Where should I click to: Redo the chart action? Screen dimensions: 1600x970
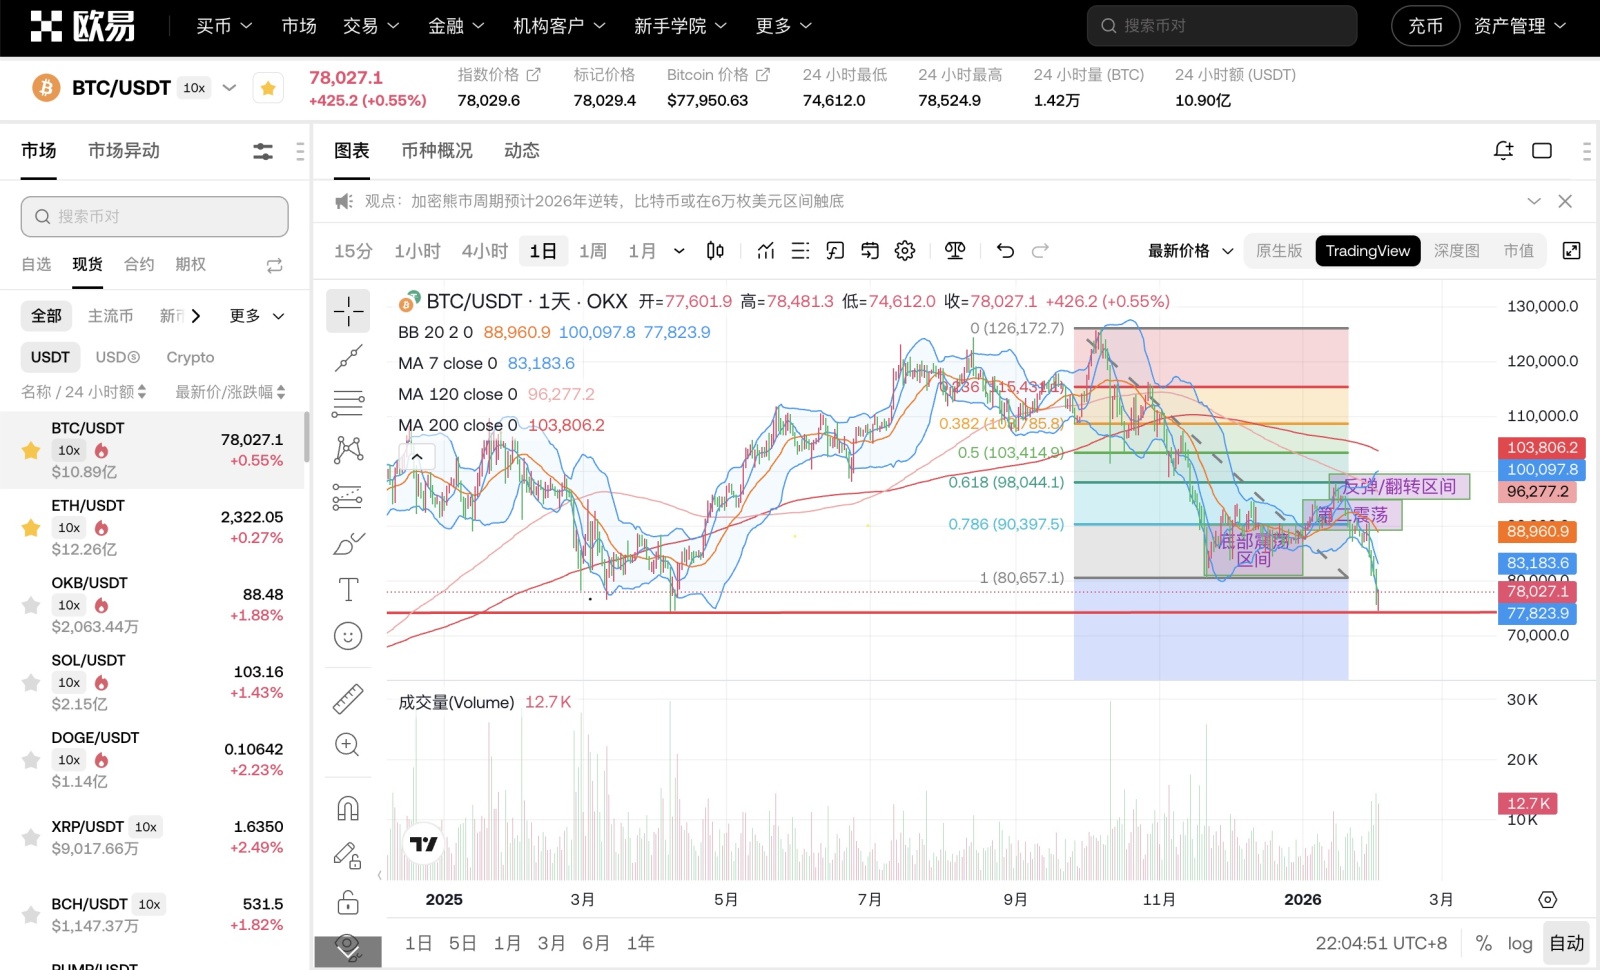1040,251
